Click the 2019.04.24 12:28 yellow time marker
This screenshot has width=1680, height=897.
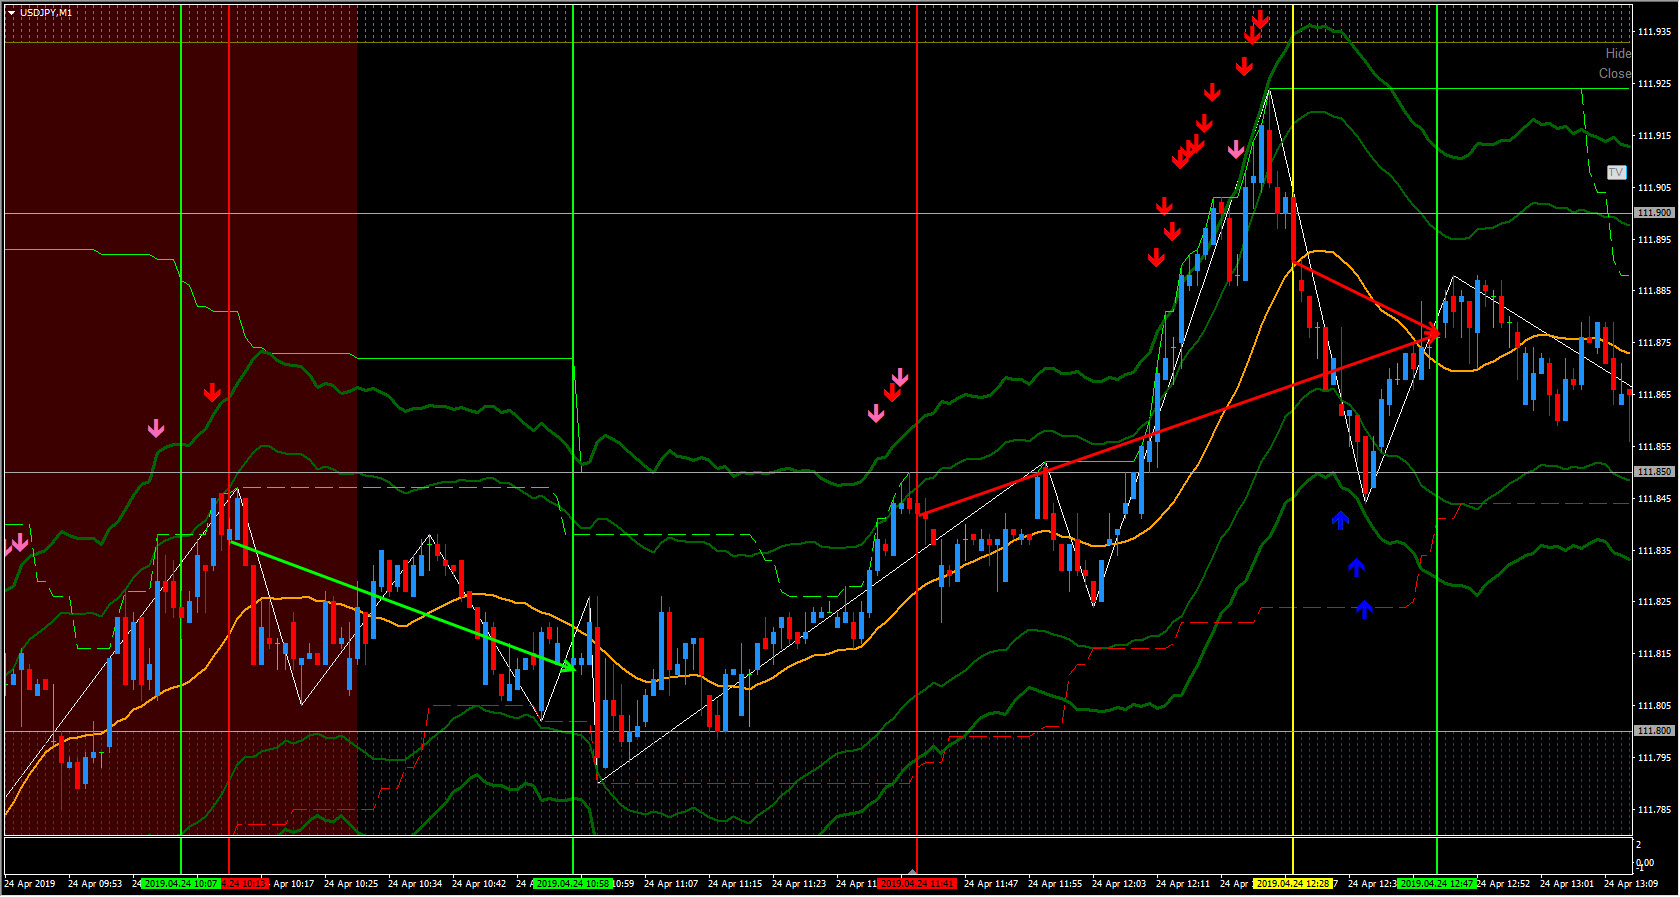point(1293,884)
